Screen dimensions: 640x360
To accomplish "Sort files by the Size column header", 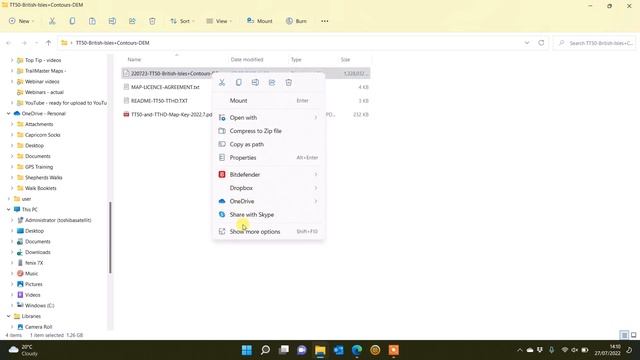I will coord(345,60).
